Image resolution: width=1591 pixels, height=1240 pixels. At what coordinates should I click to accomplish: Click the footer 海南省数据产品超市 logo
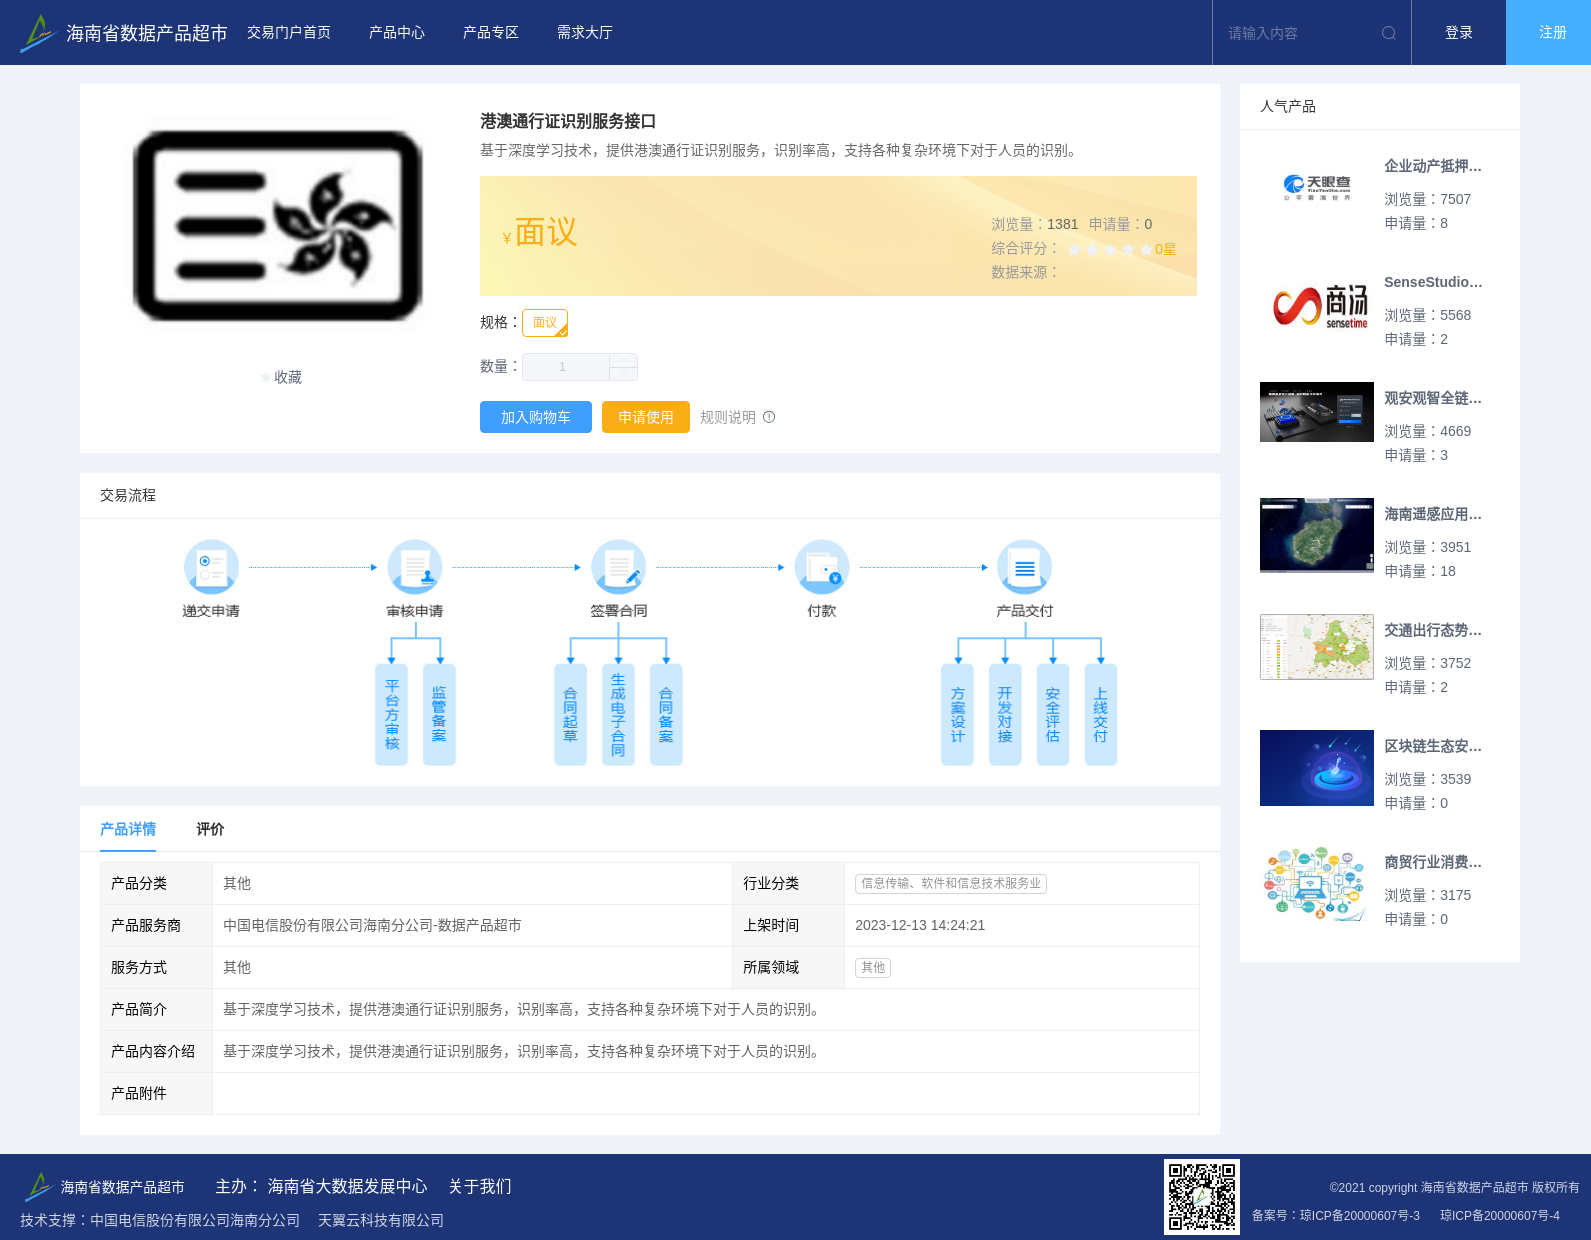(x=104, y=1187)
